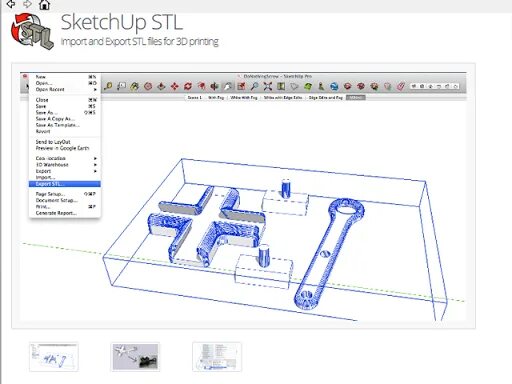Go forward with the browser forward arrow
The height and width of the screenshot is (384, 512).
(x=27, y=4)
